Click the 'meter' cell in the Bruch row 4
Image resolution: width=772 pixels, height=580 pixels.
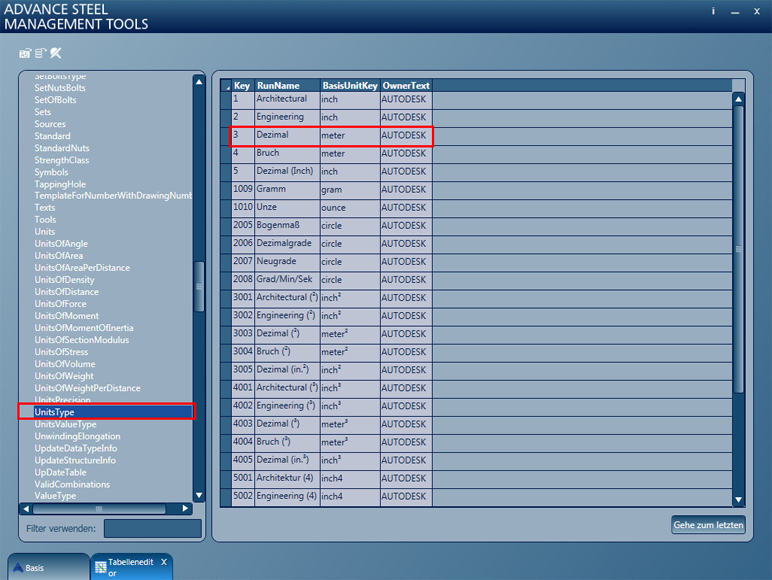(x=350, y=154)
